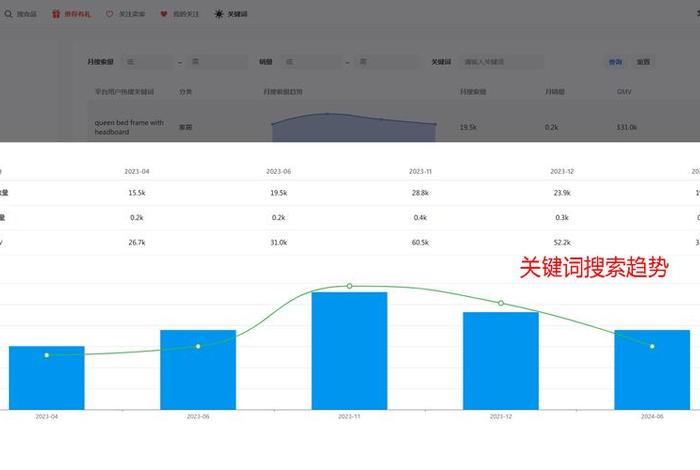Click the 0.4k sales cell

pos(420,218)
